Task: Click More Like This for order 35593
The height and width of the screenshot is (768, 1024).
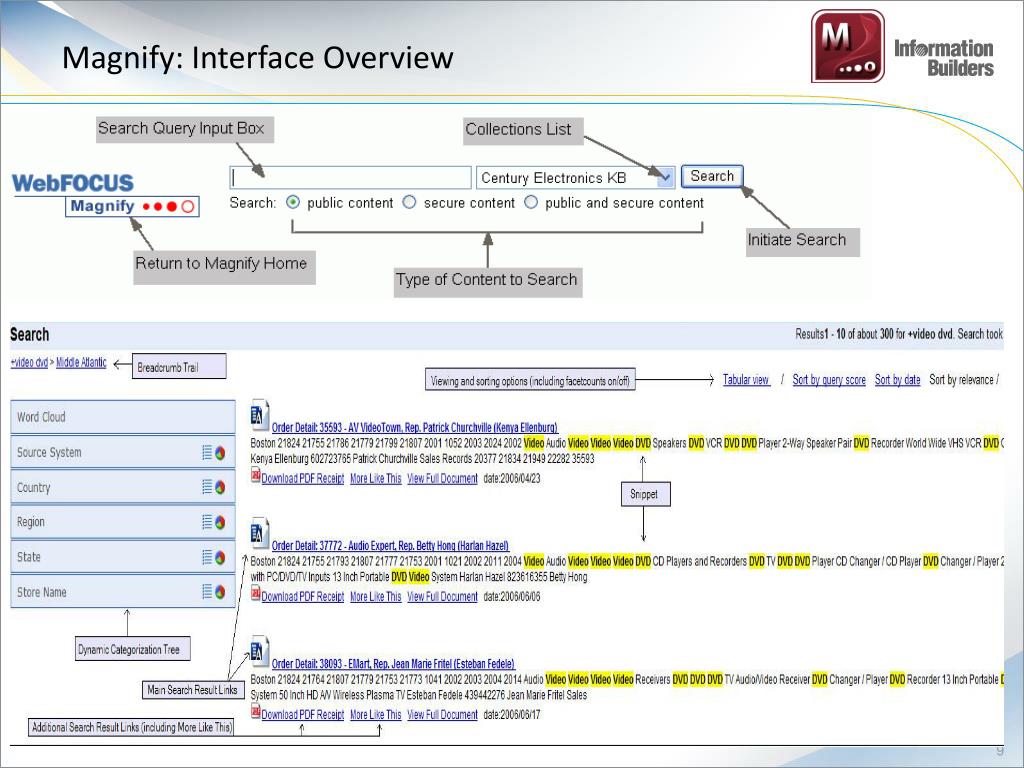Action: coord(376,479)
